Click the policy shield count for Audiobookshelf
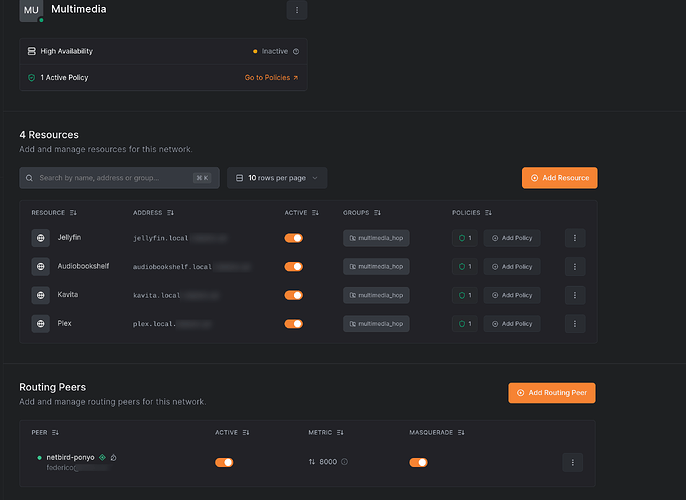The image size is (686, 500). 464,267
